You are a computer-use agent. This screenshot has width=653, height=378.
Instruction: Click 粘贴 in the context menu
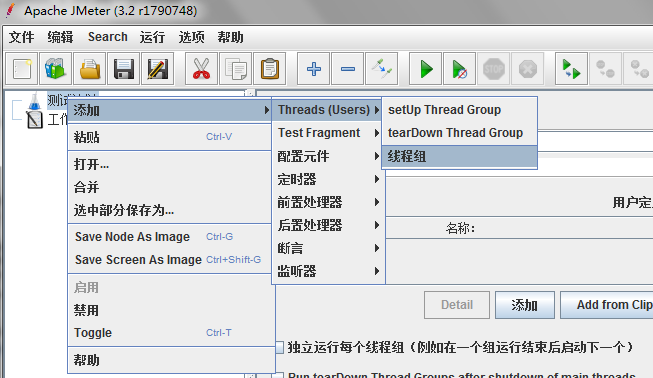point(169,137)
